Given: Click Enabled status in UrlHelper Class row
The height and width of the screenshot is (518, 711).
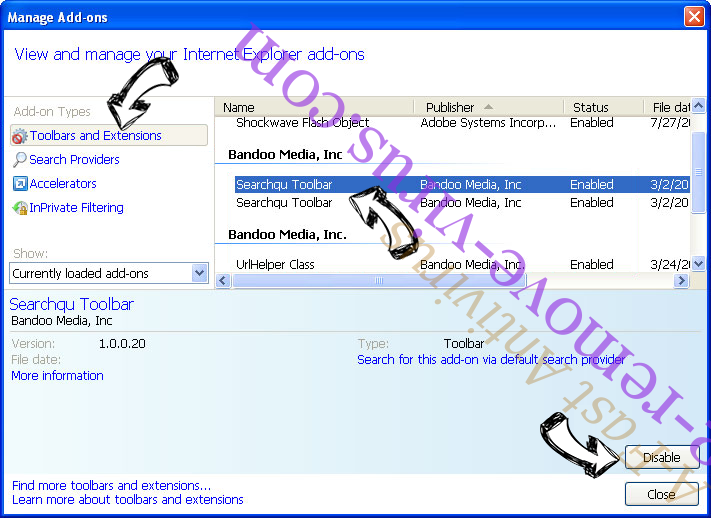Looking at the screenshot, I should (x=592, y=264).
